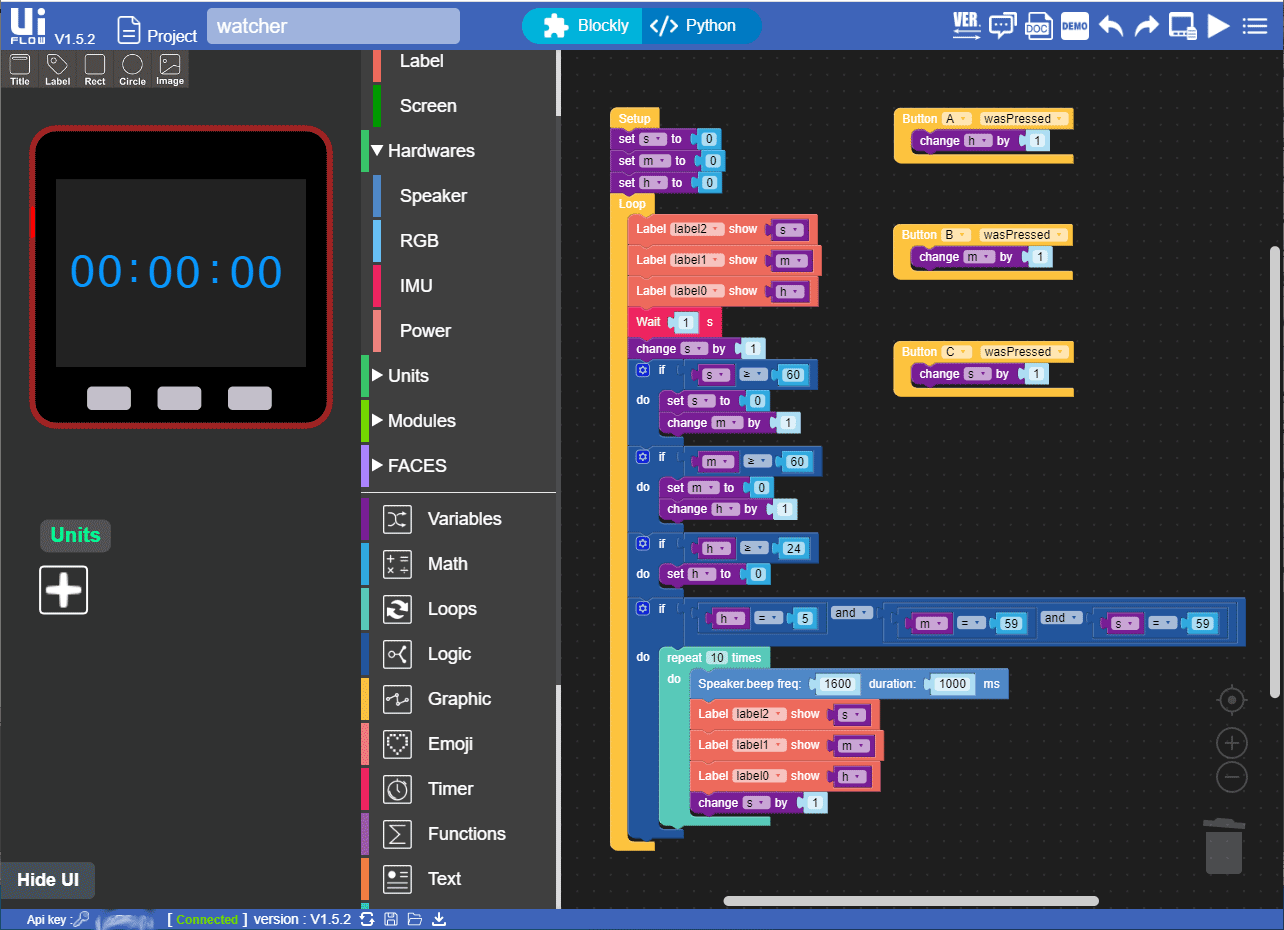Edit the 1600 frequency value

[x=837, y=684]
